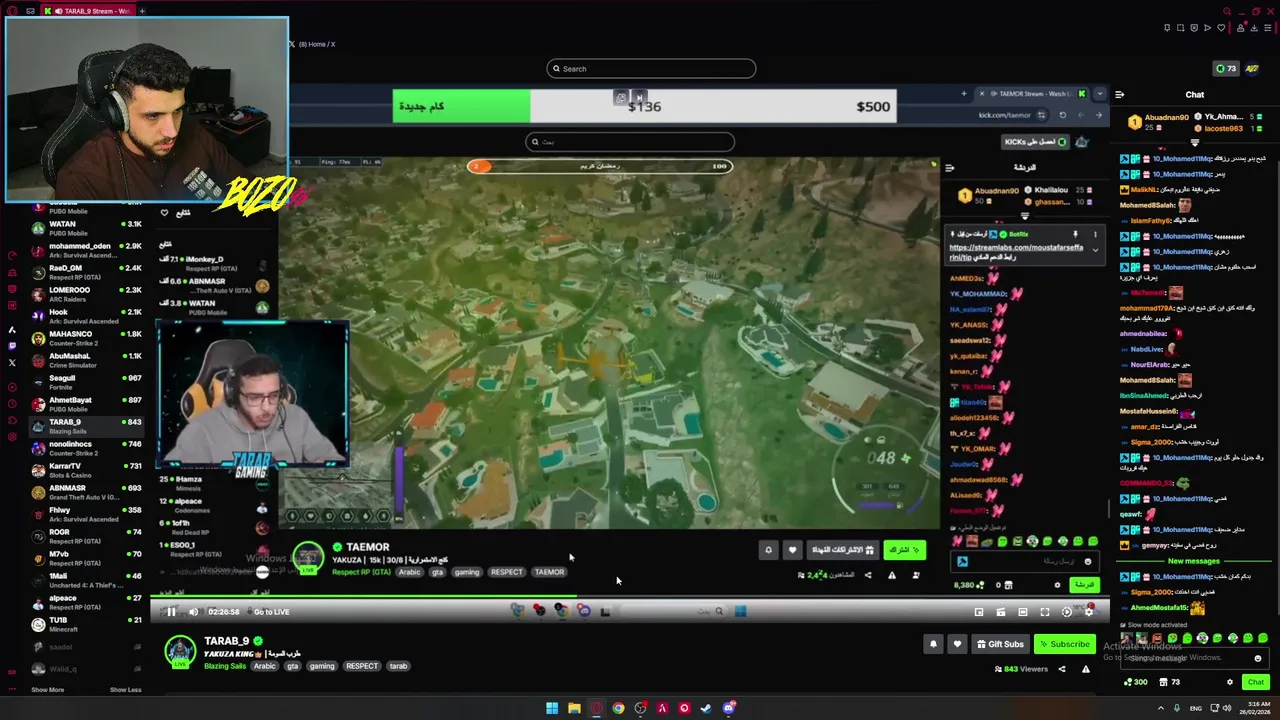
Task: Click the 73 counter at the top right
Action: tap(1226, 69)
